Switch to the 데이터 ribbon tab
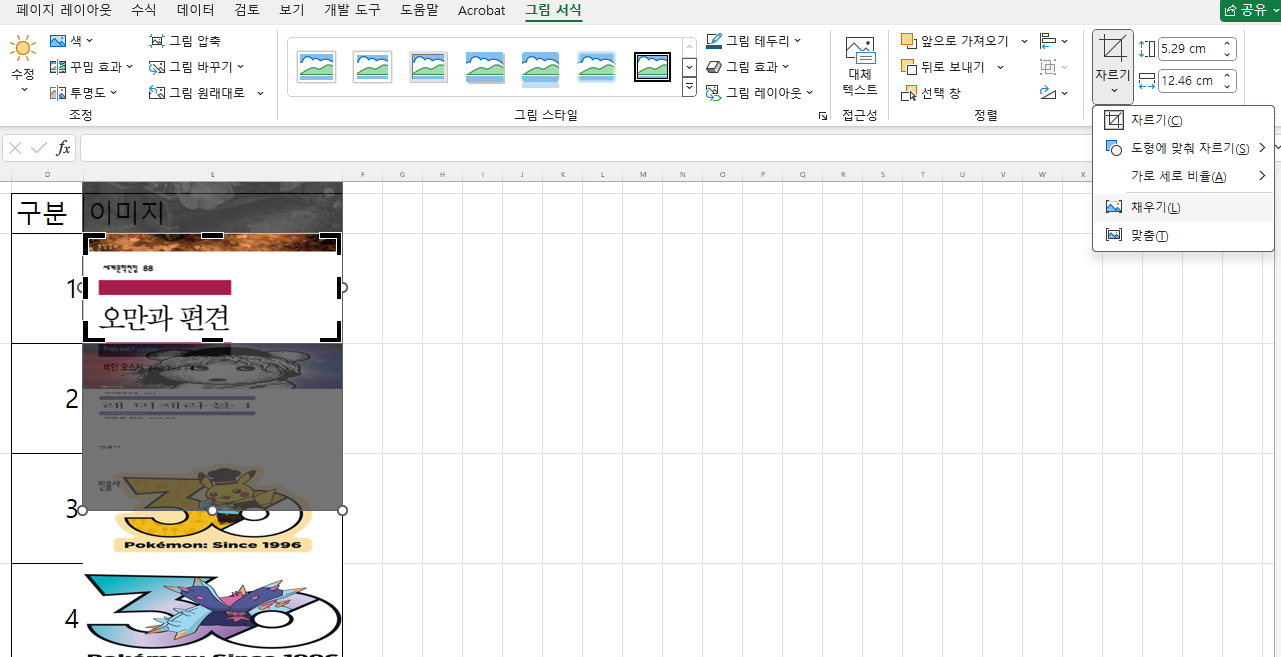The image size is (1281, 657). pos(195,10)
